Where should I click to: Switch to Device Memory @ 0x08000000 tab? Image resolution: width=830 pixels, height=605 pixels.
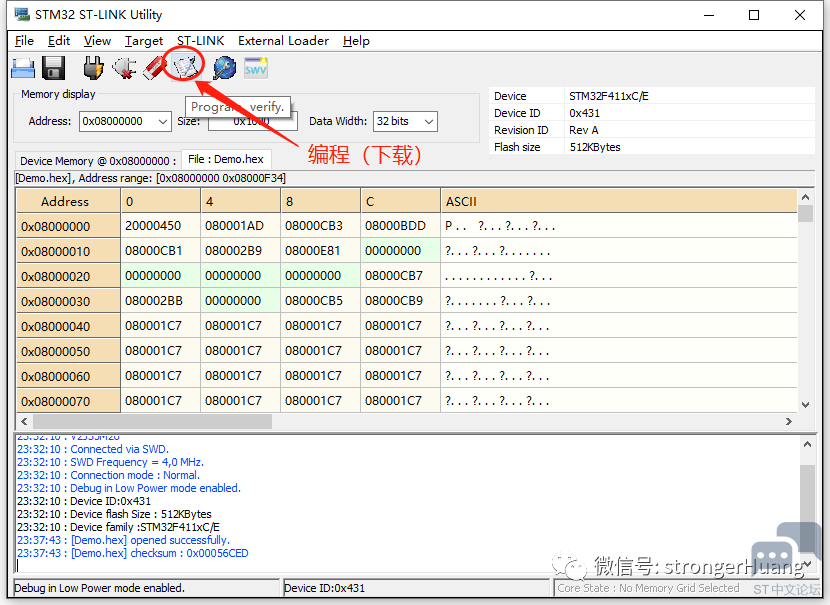pos(98,161)
